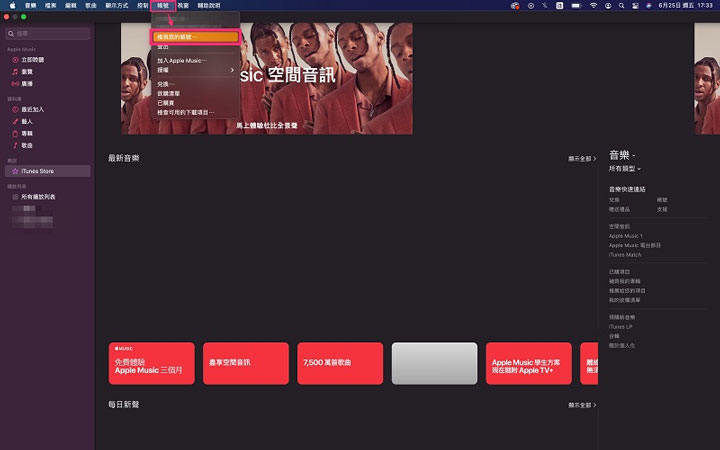Open the 顯示方式 (View) menu
Image resolution: width=720 pixels, height=450 pixels.
click(x=117, y=6)
